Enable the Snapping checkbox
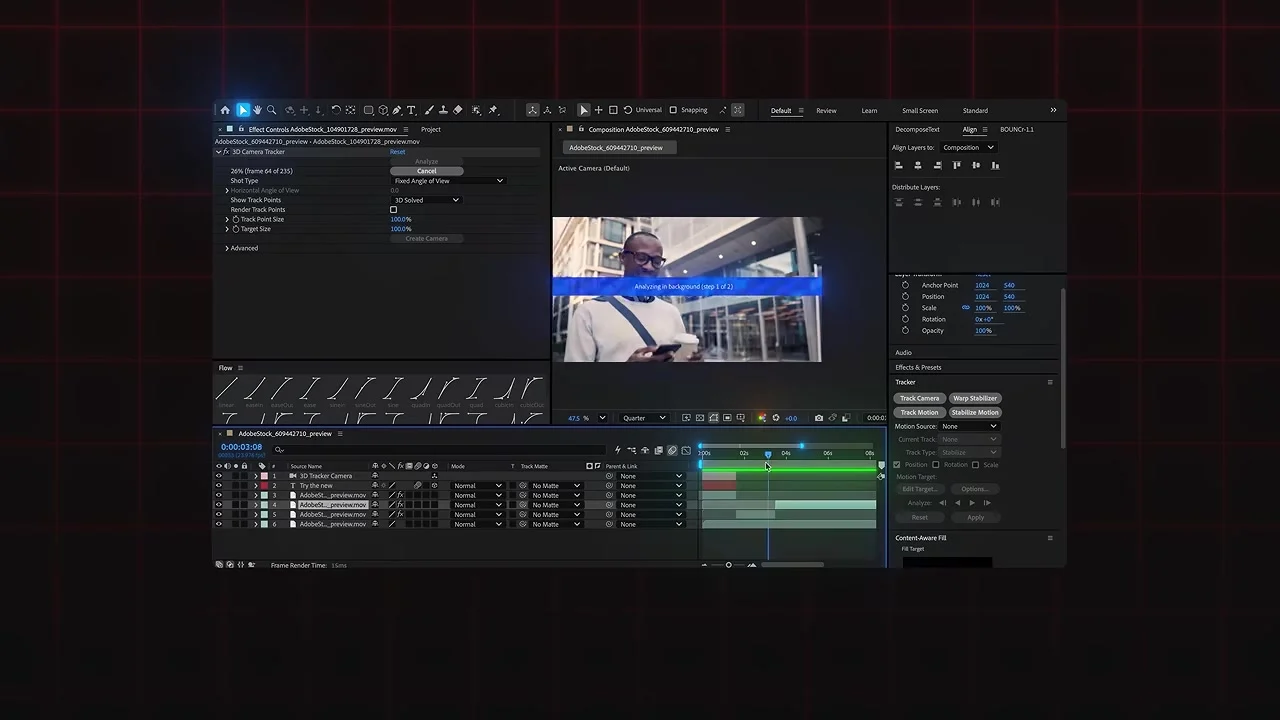Image resolution: width=1280 pixels, height=720 pixels. 673,110
